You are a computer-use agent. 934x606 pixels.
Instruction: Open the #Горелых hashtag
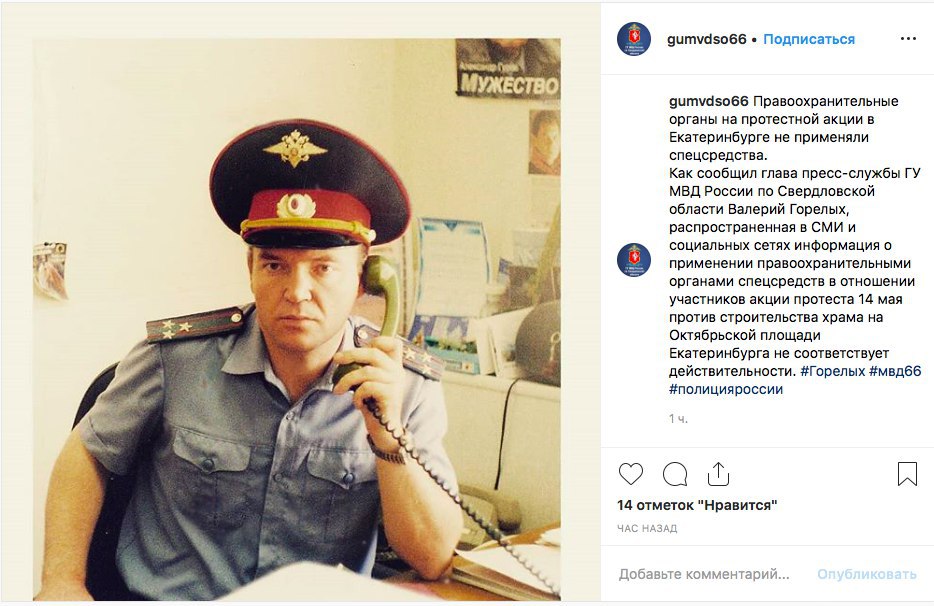(832, 371)
